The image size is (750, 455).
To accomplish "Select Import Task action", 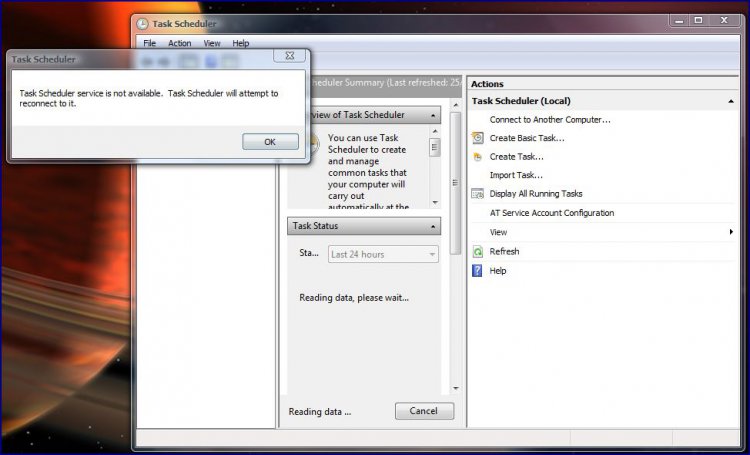I will [x=516, y=175].
